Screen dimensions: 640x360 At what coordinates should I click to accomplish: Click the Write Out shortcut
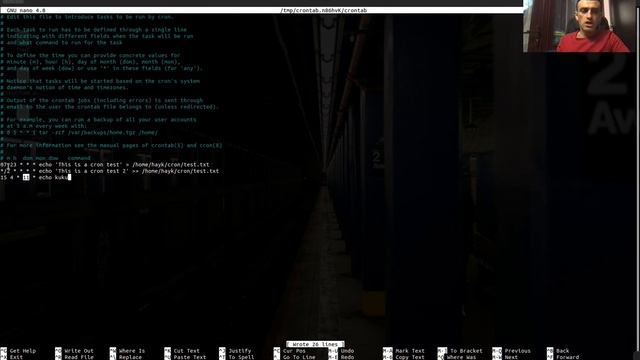click(x=74, y=351)
